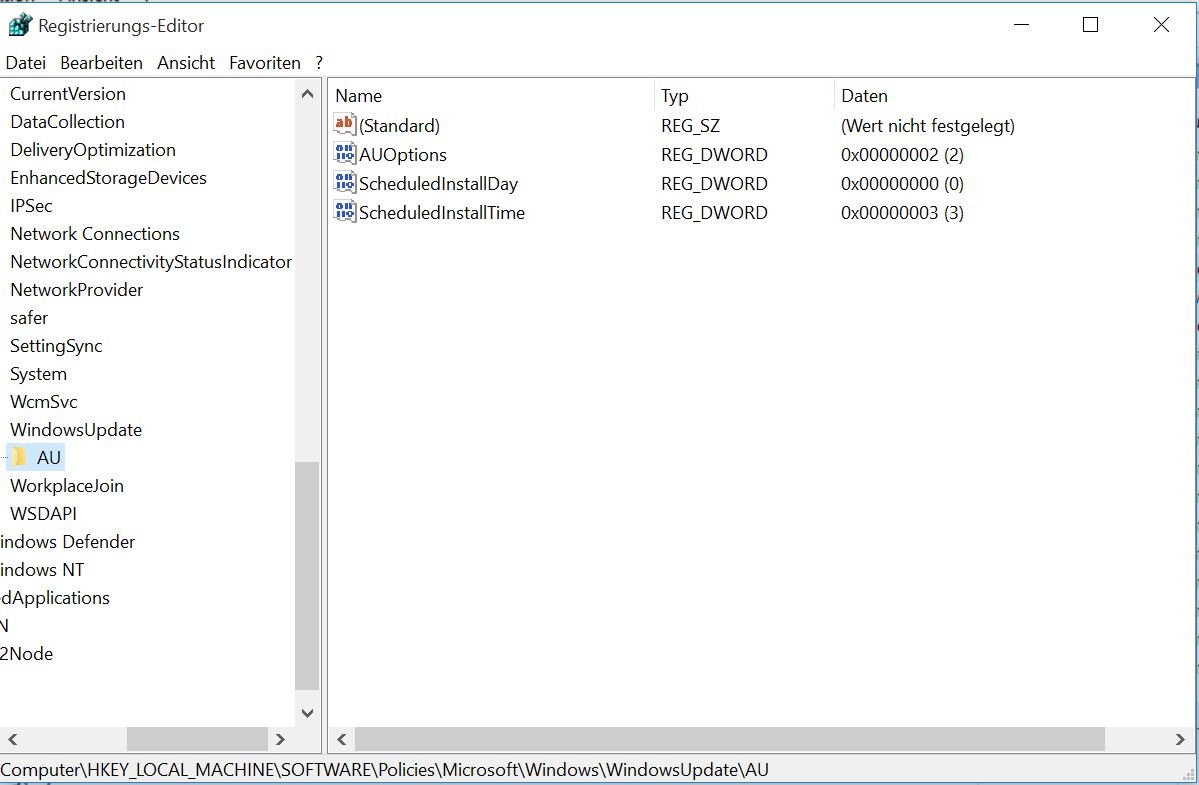The image size is (1199, 785).
Task: Open the ? help menu
Action: click(319, 63)
